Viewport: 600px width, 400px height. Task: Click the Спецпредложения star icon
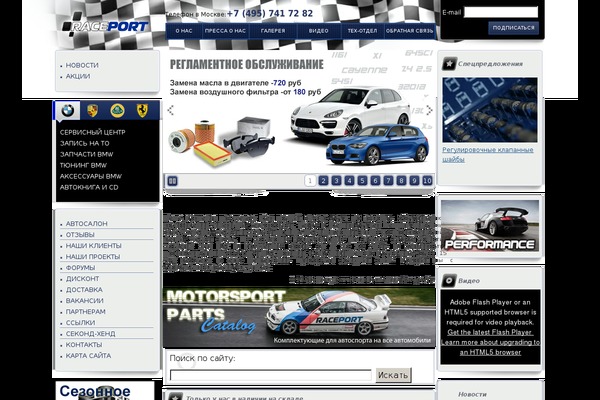pos(449,64)
